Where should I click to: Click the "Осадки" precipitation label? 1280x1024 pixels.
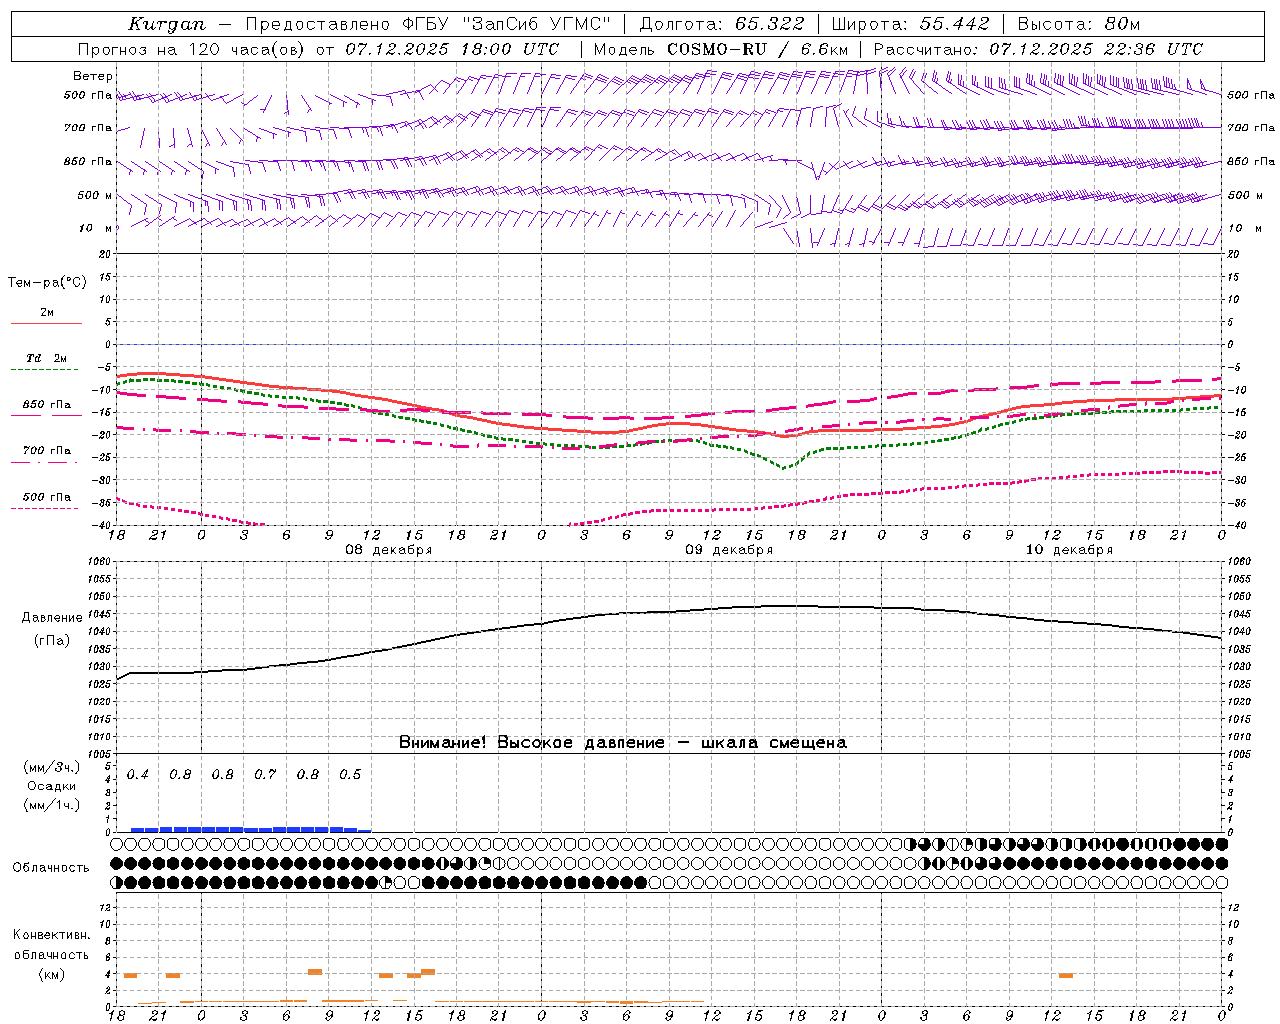point(51,786)
